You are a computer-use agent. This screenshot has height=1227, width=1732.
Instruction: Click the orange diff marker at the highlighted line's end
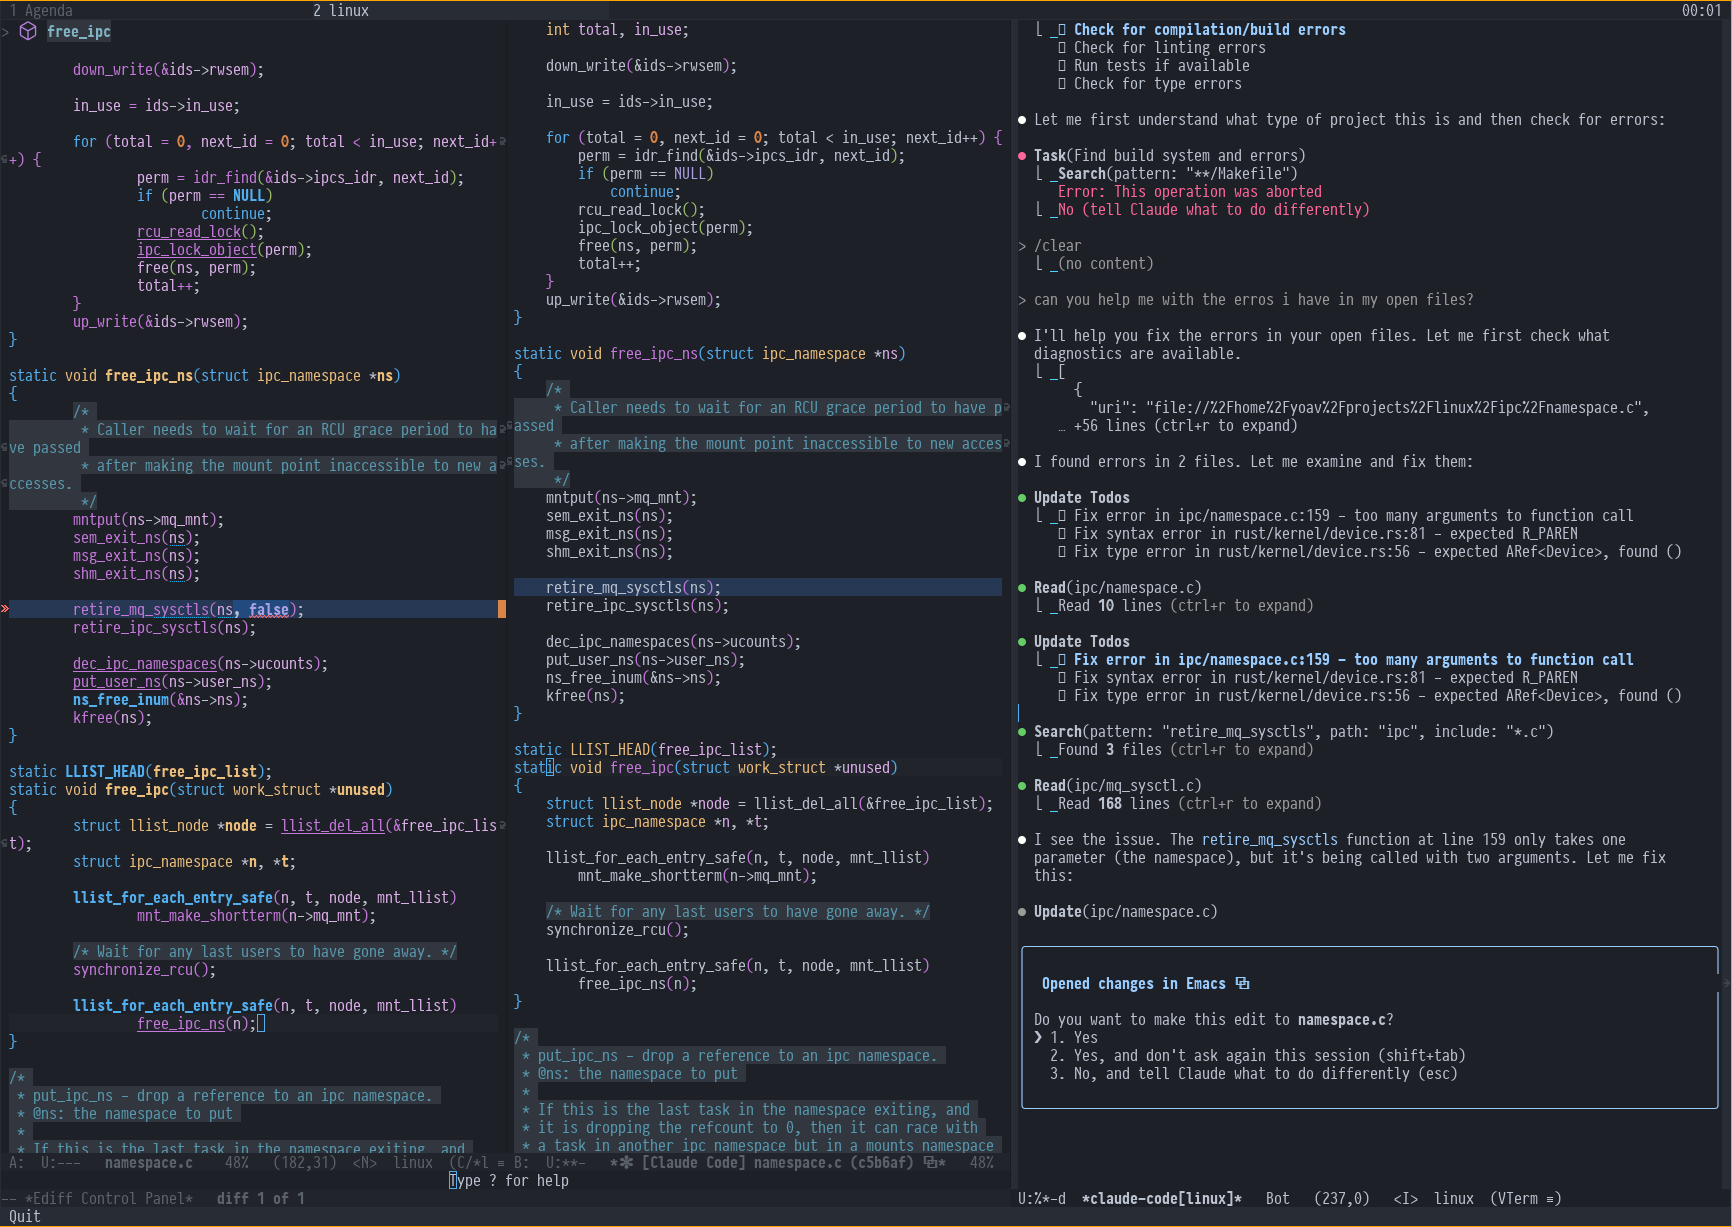(501, 609)
